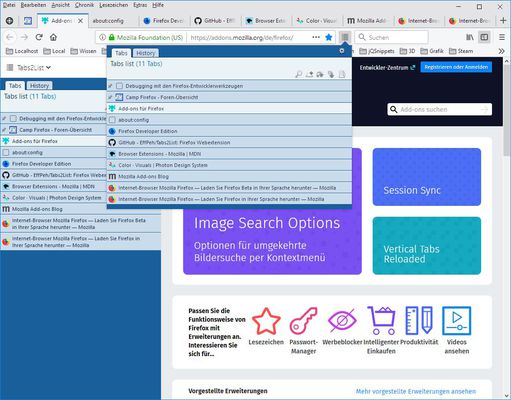The width and height of the screenshot is (511, 400).
Task: Go to the home page
Action: tap(53, 37)
